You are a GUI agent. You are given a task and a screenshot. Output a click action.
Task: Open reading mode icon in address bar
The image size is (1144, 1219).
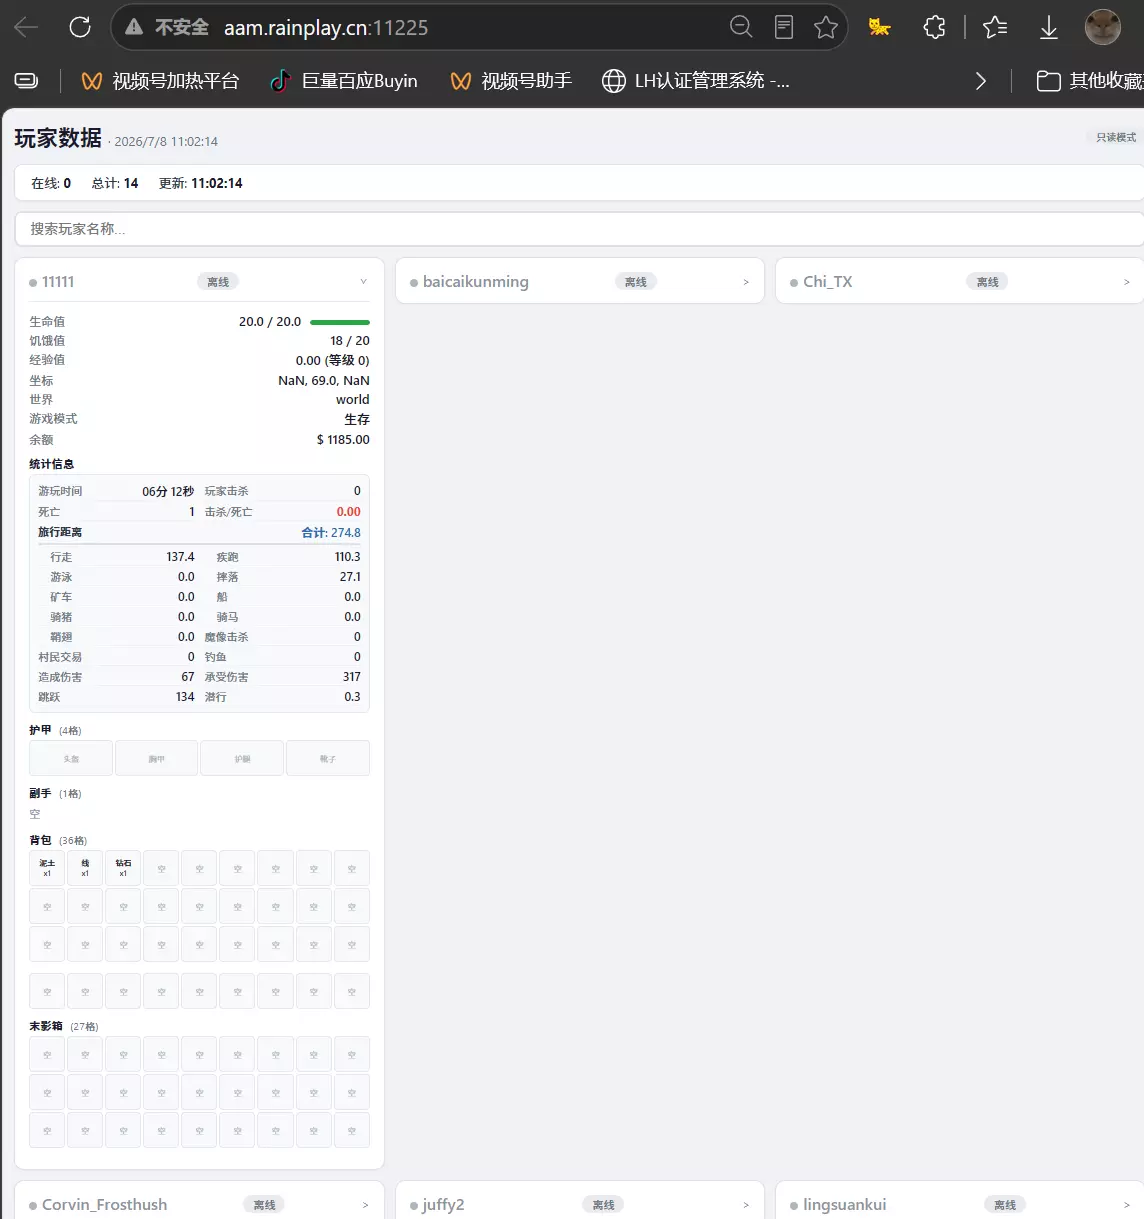point(784,27)
